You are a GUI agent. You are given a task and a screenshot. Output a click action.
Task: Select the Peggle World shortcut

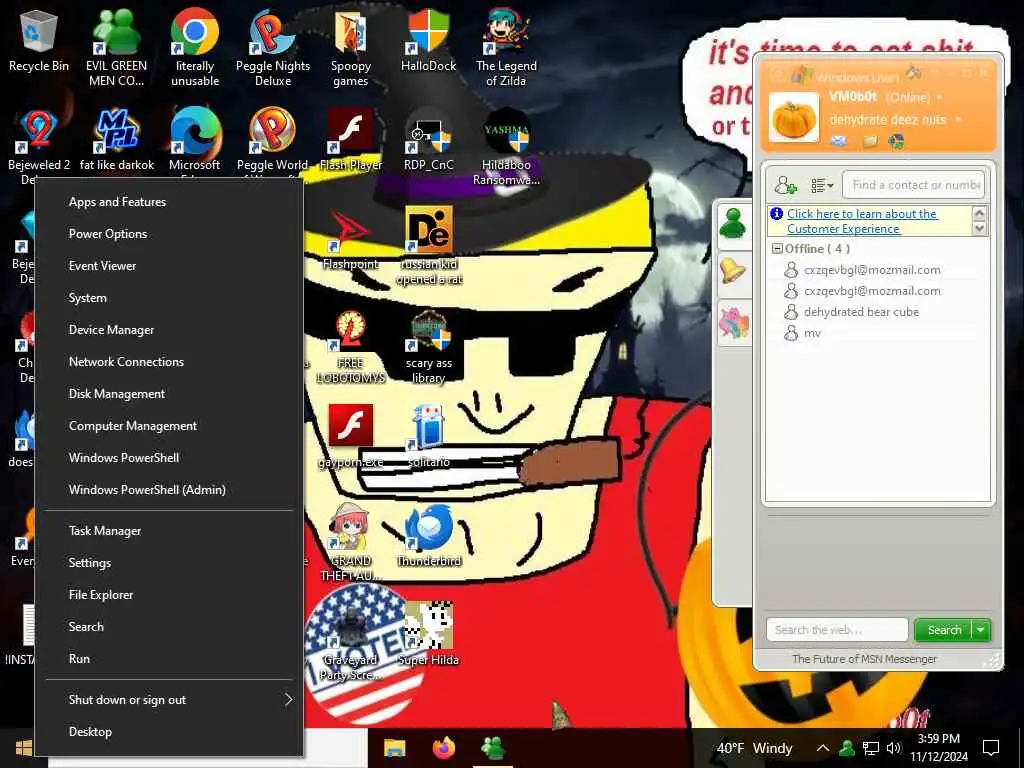[272, 140]
